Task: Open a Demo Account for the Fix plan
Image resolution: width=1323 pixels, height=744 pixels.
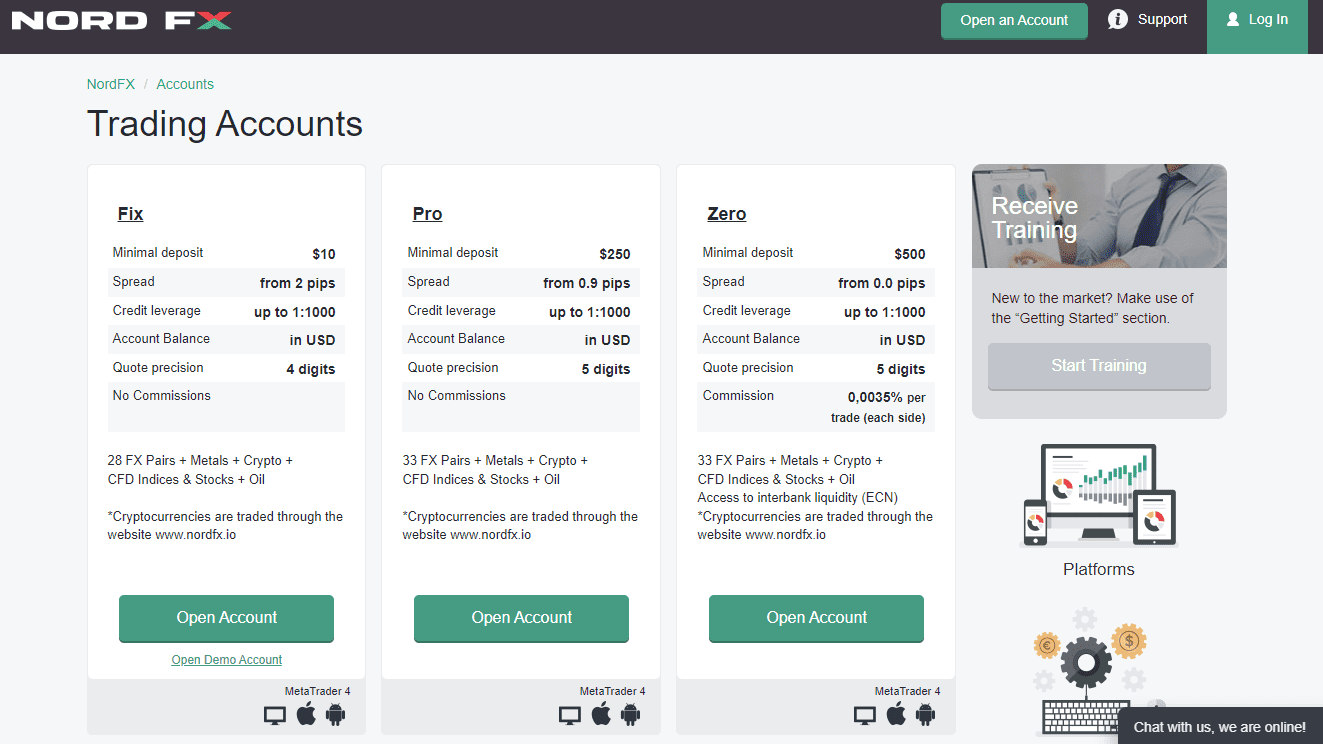Action: [x=226, y=659]
